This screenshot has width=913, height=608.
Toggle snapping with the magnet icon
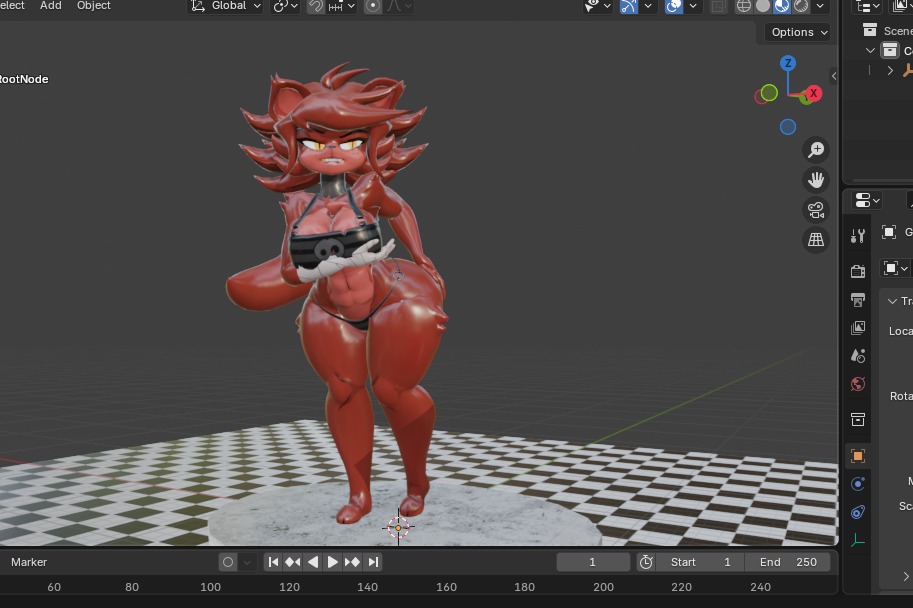coord(316,6)
